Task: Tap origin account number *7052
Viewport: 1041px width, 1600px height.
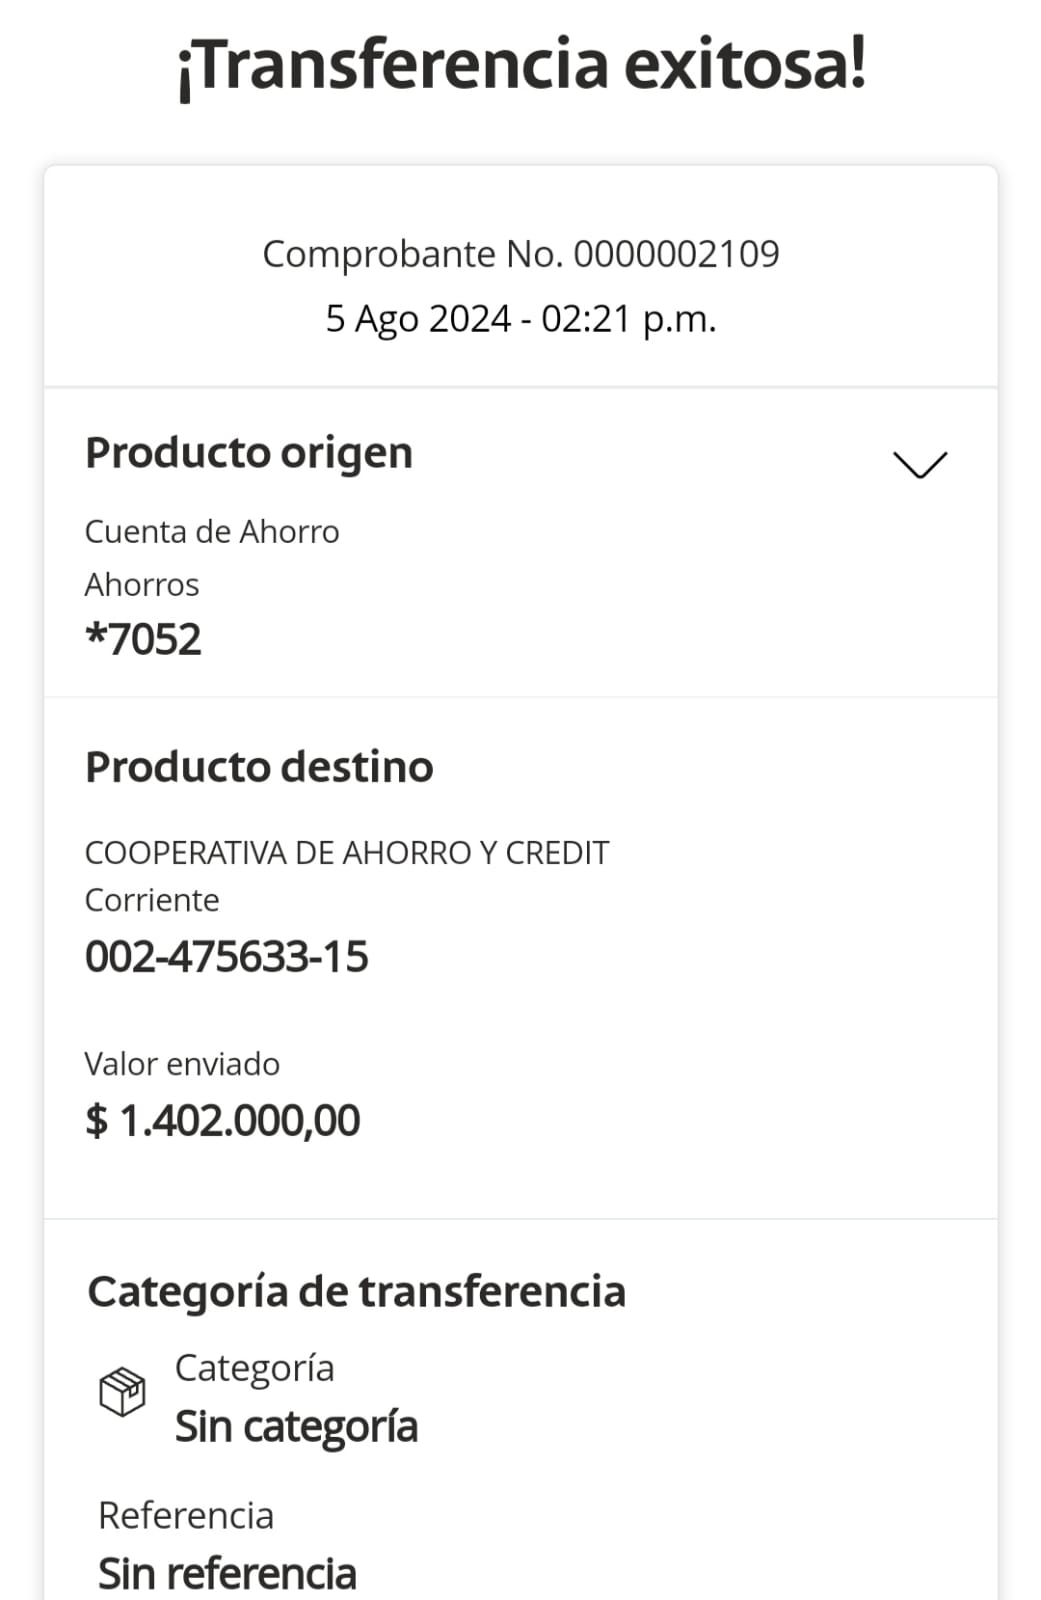Action: 144,639
